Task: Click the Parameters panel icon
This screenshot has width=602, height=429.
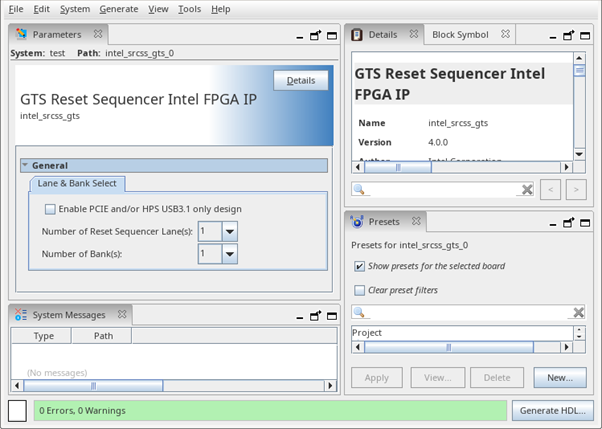Action: tap(21, 34)
